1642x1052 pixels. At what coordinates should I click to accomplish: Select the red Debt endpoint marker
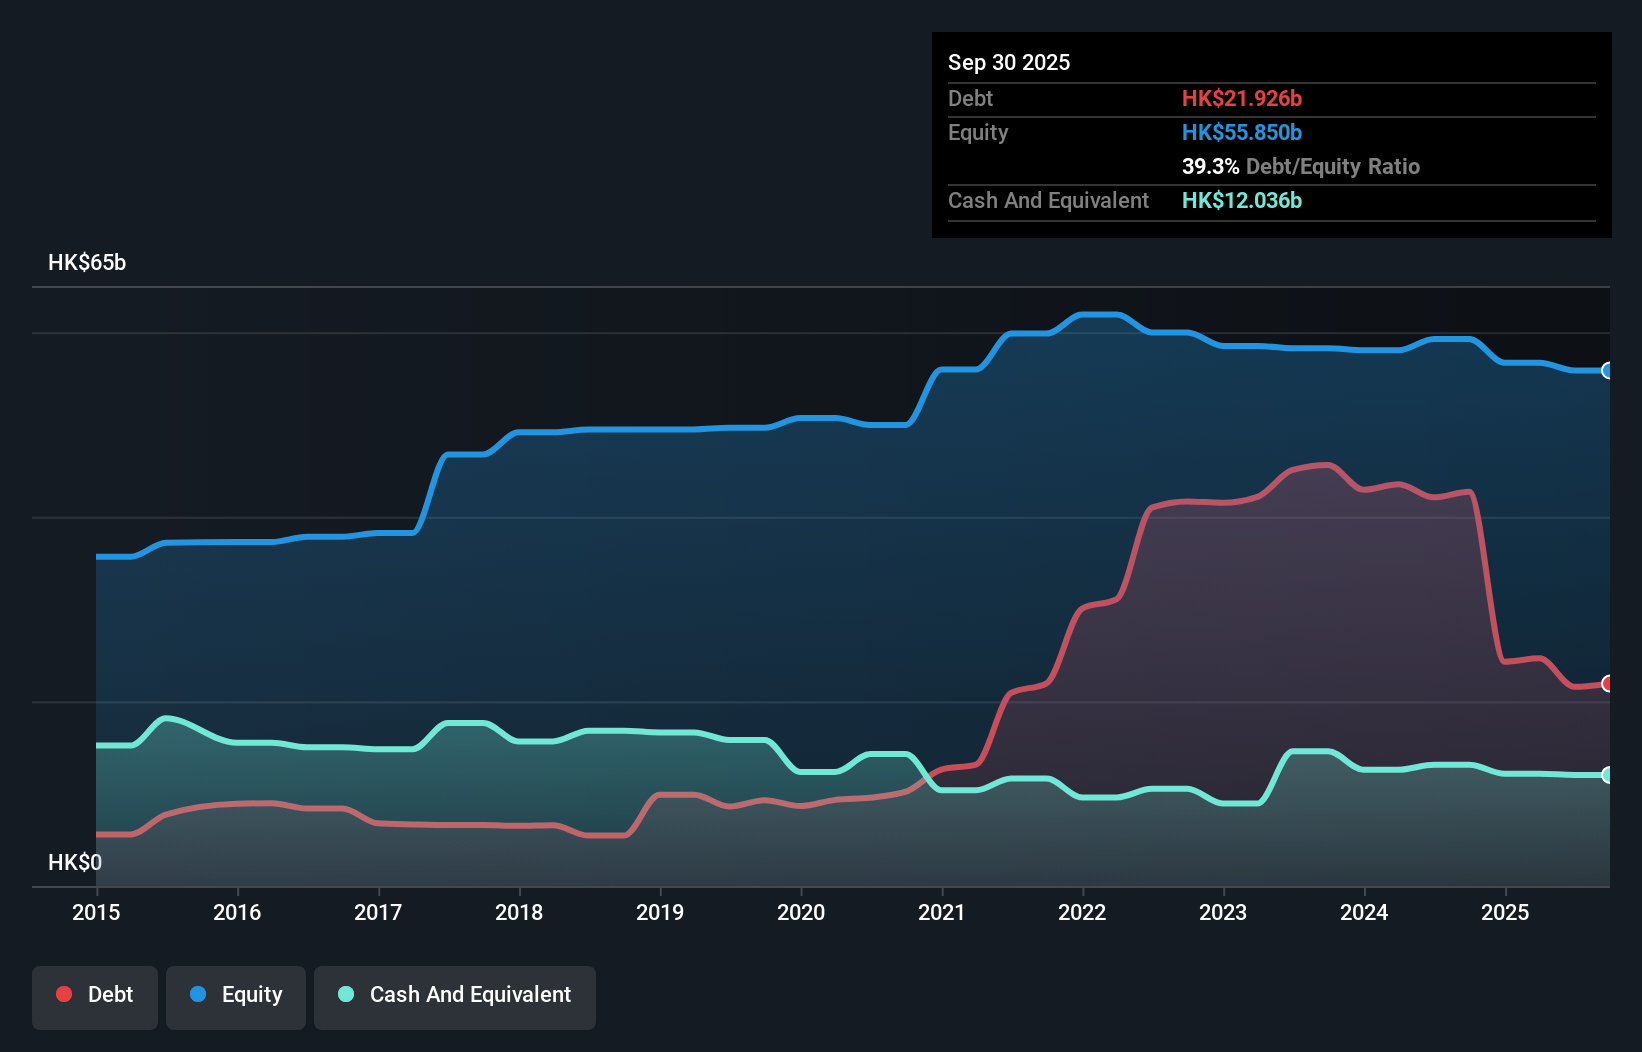coord(1607,684)
